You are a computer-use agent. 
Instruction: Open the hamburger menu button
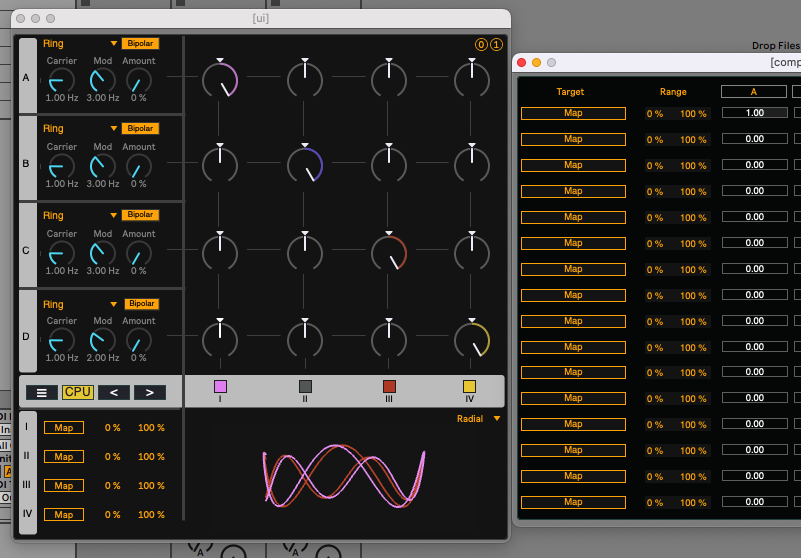[x=42, y=392]
